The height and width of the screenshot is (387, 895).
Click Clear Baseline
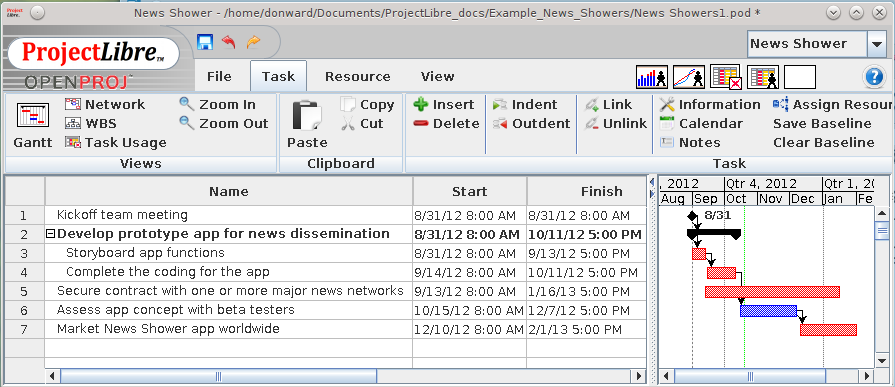(x=824, y=143)
